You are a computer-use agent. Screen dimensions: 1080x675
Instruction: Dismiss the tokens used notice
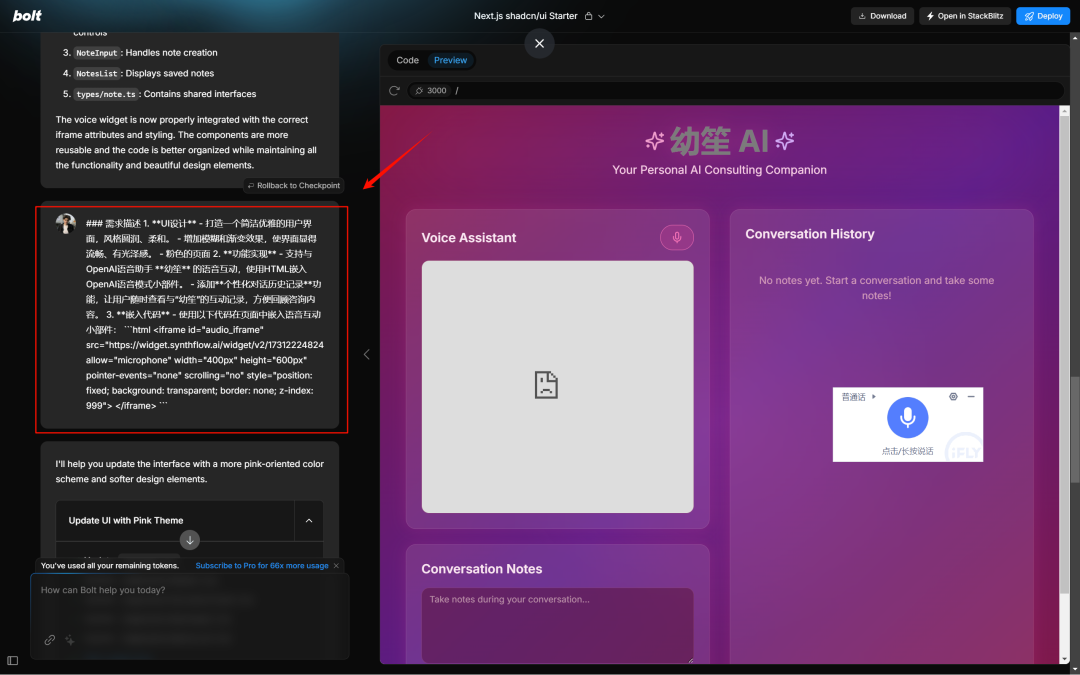pos(336,565)
